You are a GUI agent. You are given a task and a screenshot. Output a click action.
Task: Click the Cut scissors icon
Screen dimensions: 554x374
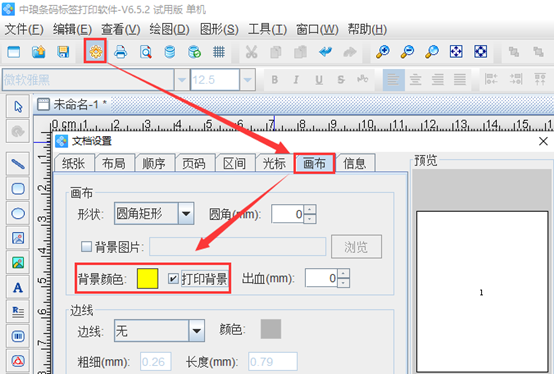pos(251,52)
